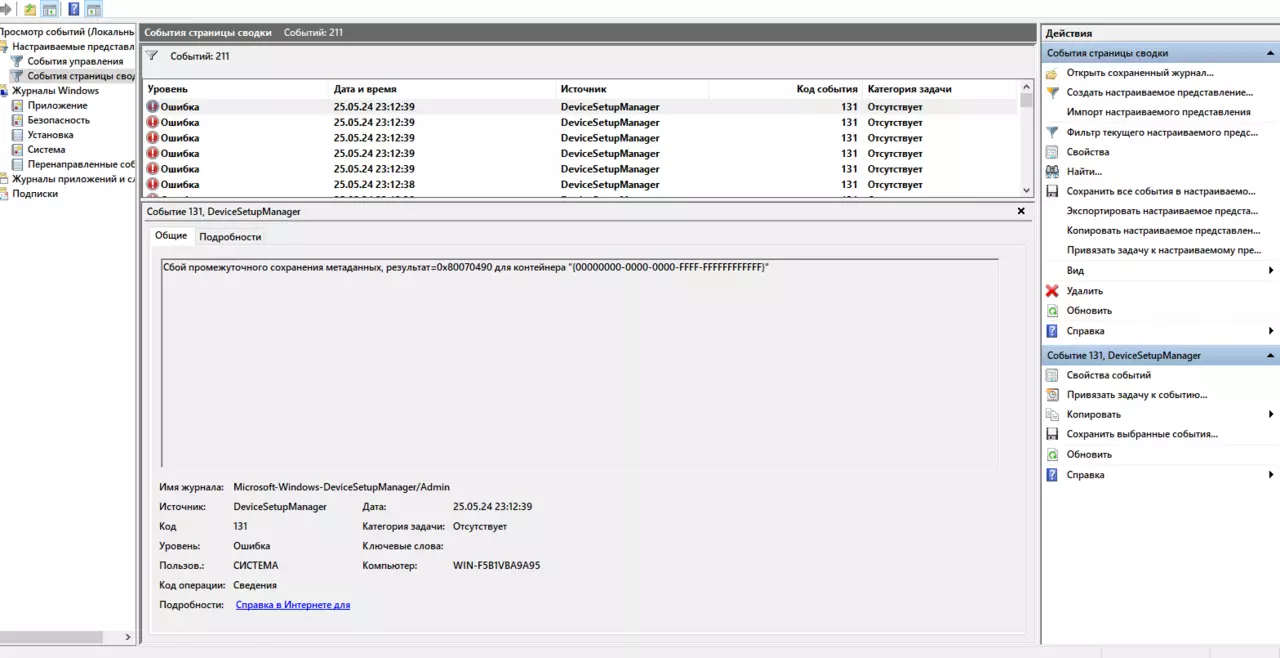1280x658 pixels.
Task: Open the Безопасность log
Action: (x=58, y=120)
